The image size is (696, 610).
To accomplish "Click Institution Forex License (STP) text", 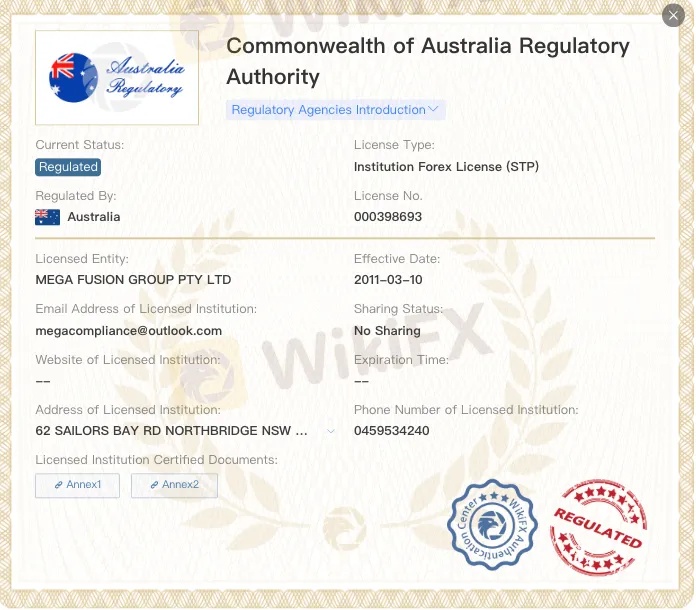I will 446,167.
